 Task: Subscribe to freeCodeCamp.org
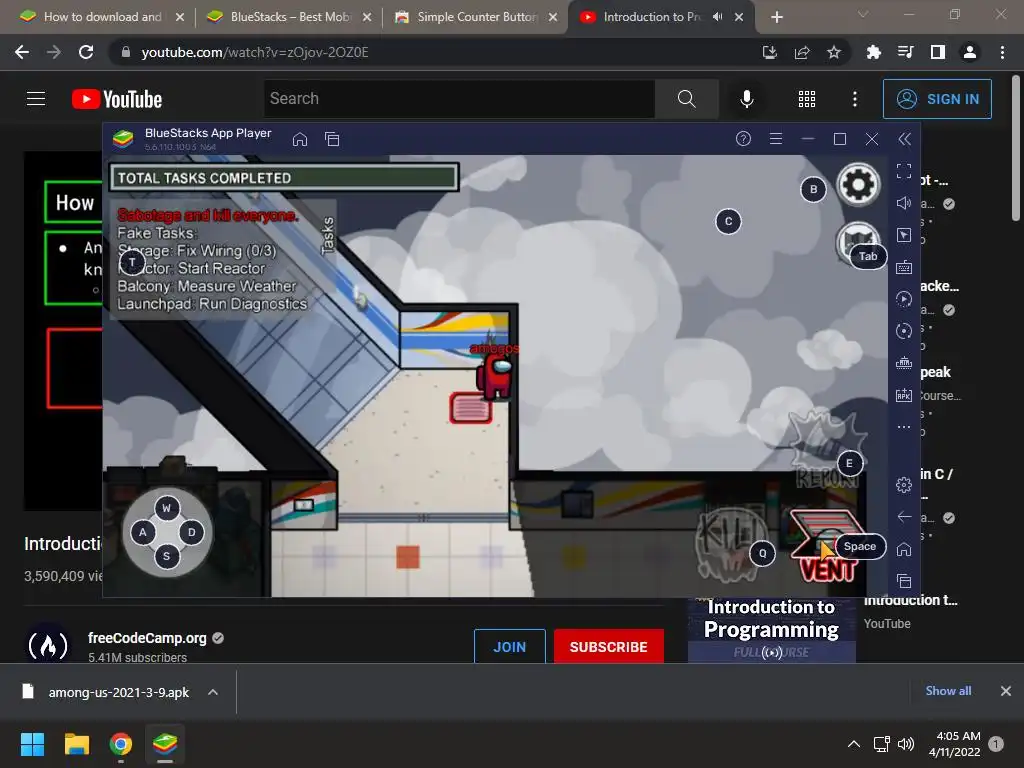click(x=609, y=647)
